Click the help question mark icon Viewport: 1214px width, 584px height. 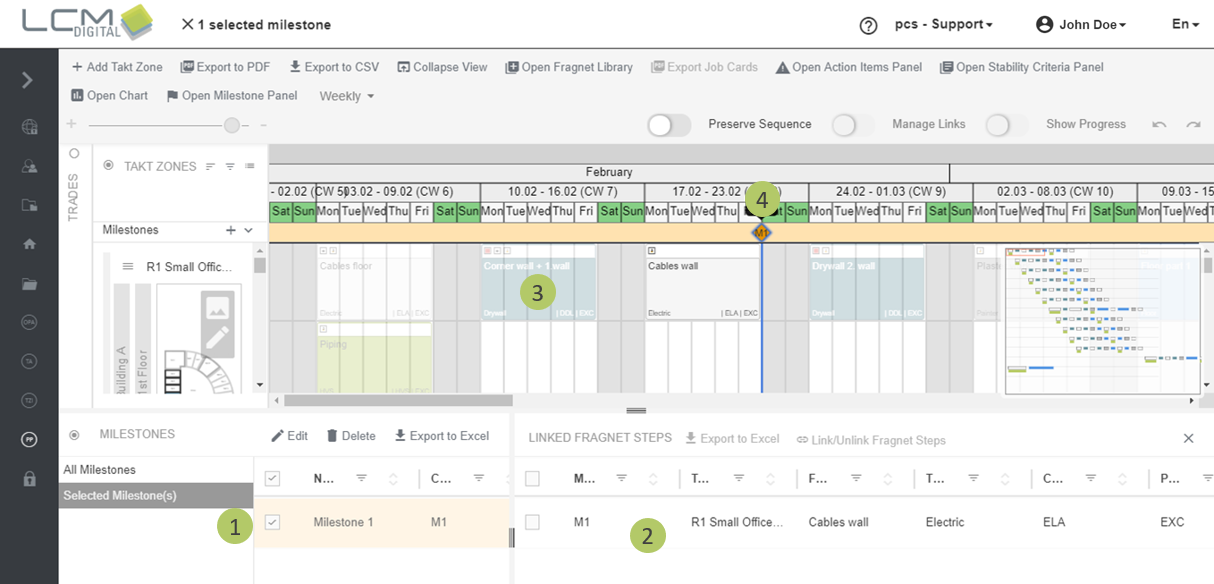(x=868, y=25)
